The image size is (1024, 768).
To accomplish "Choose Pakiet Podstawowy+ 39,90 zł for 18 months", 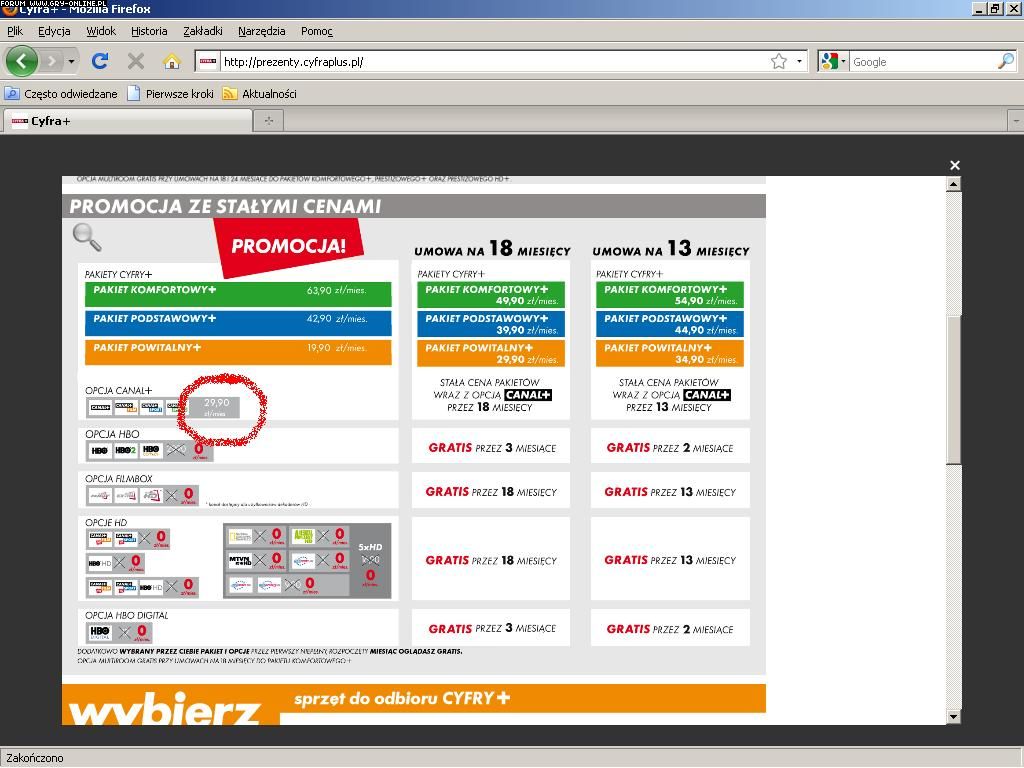I will point(491,324).
